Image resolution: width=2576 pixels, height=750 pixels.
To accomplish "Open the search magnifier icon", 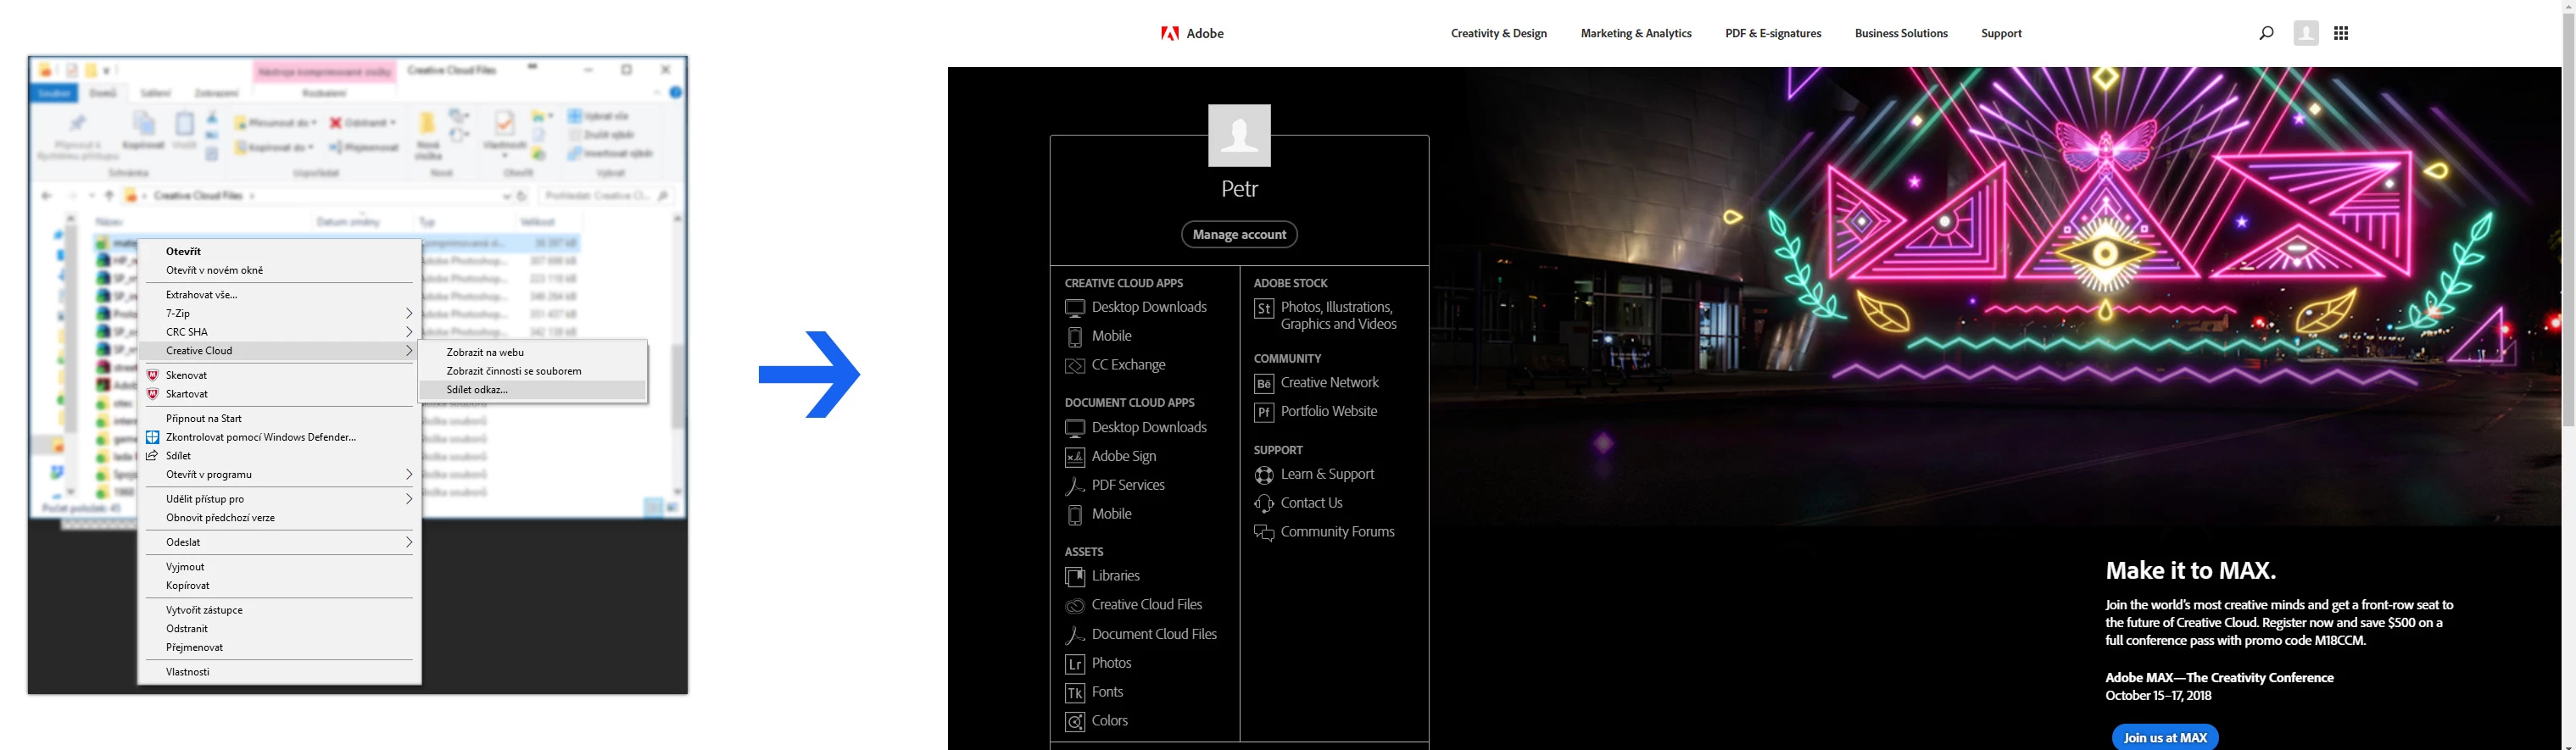I will 2266,33.
